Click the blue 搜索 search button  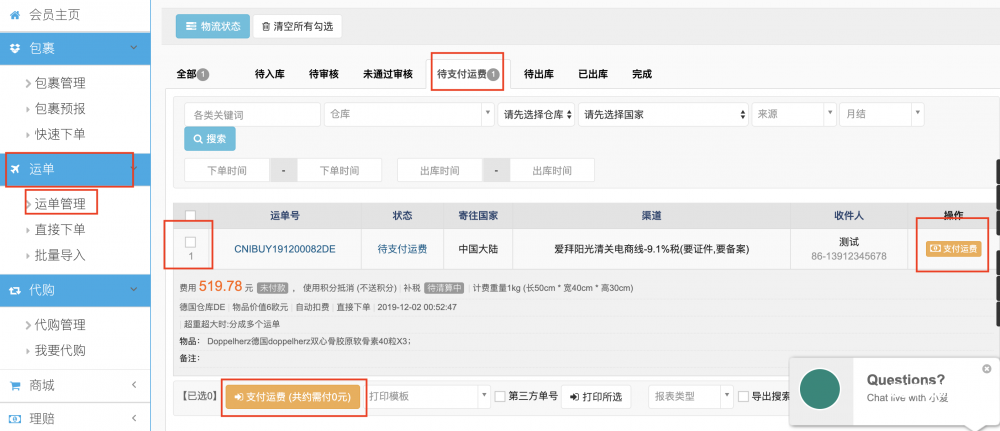click(209, 139)
